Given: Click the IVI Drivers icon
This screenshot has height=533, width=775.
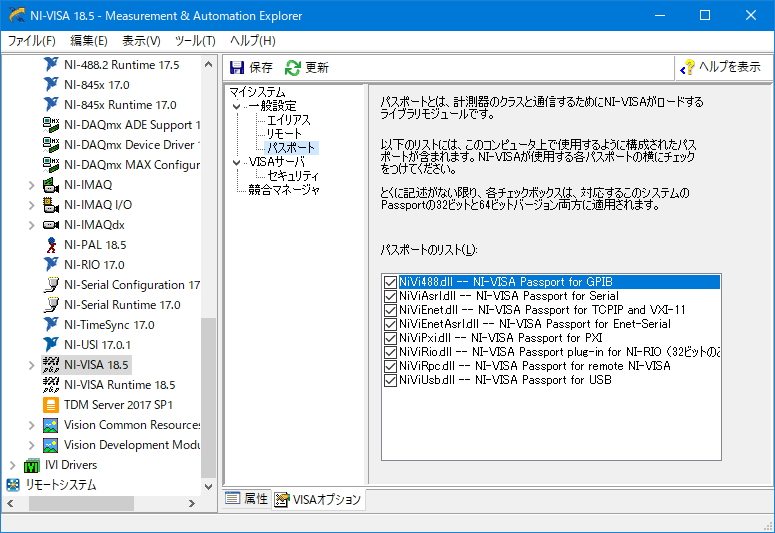Looking at the screenshot, I should [32, 465].
